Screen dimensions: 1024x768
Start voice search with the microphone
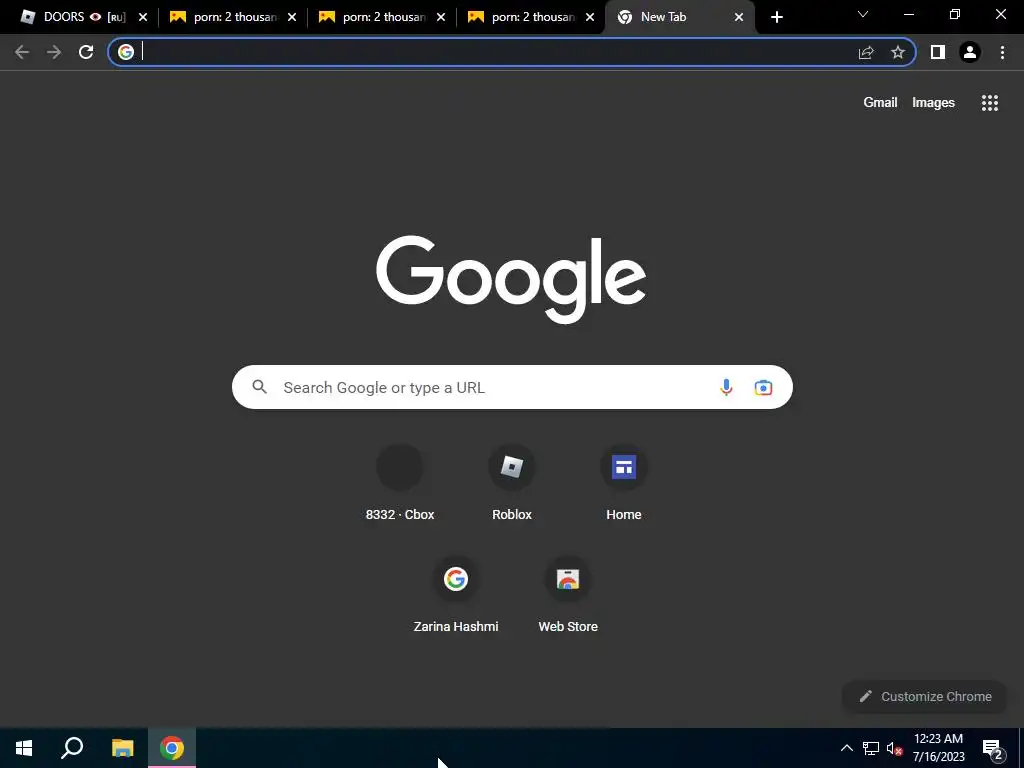point(726,387)
